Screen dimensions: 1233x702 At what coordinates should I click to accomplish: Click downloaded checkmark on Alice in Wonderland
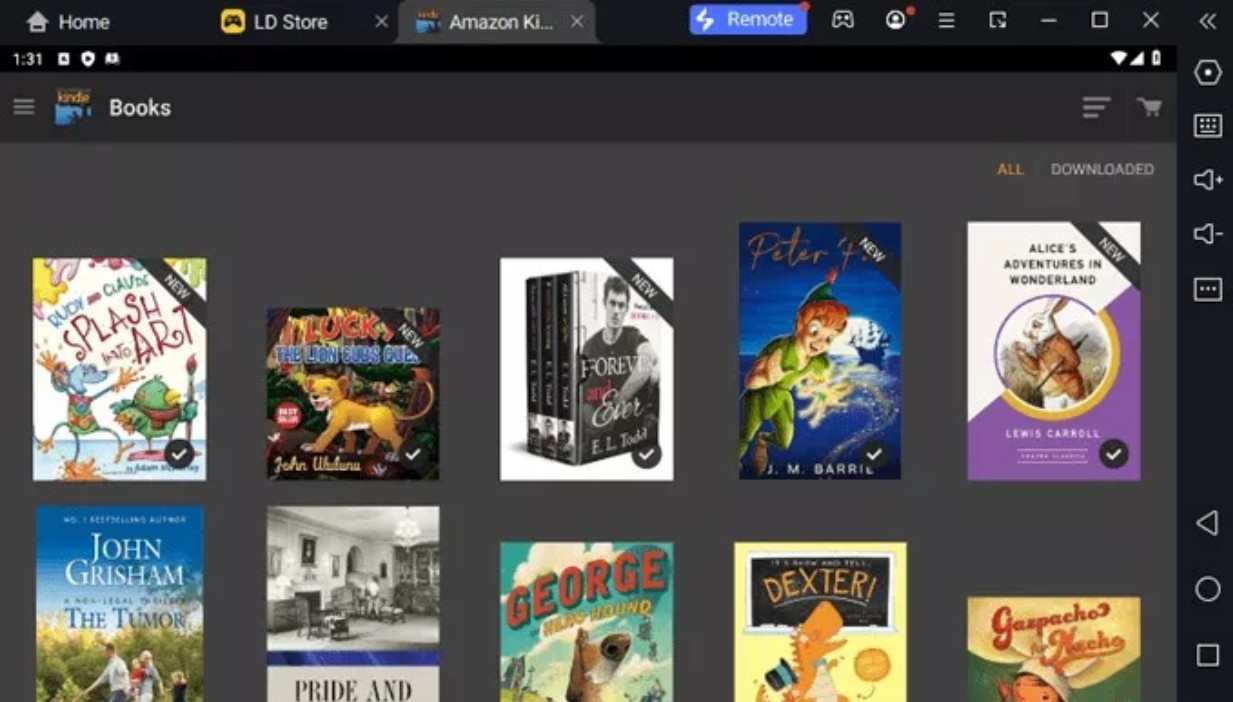click(1113, 454)
